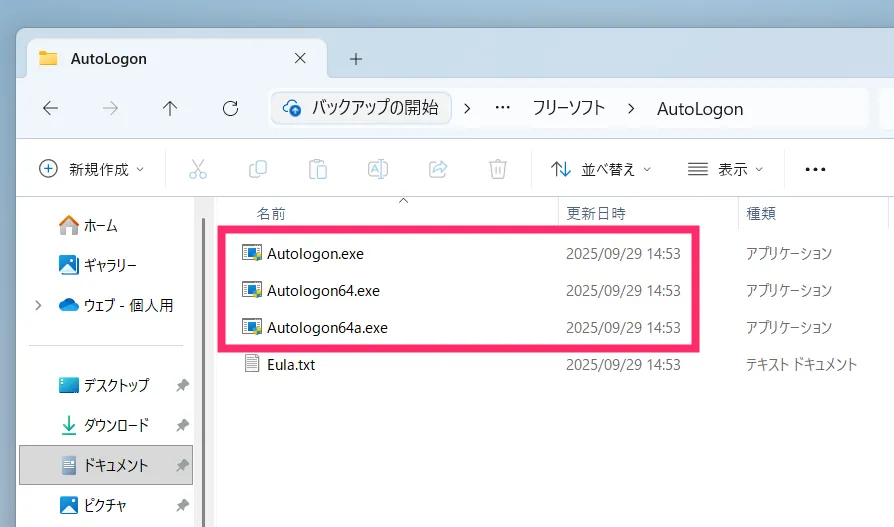
Task: Expand chevron after フリーソフト breadcrumb
Action: 631,108
